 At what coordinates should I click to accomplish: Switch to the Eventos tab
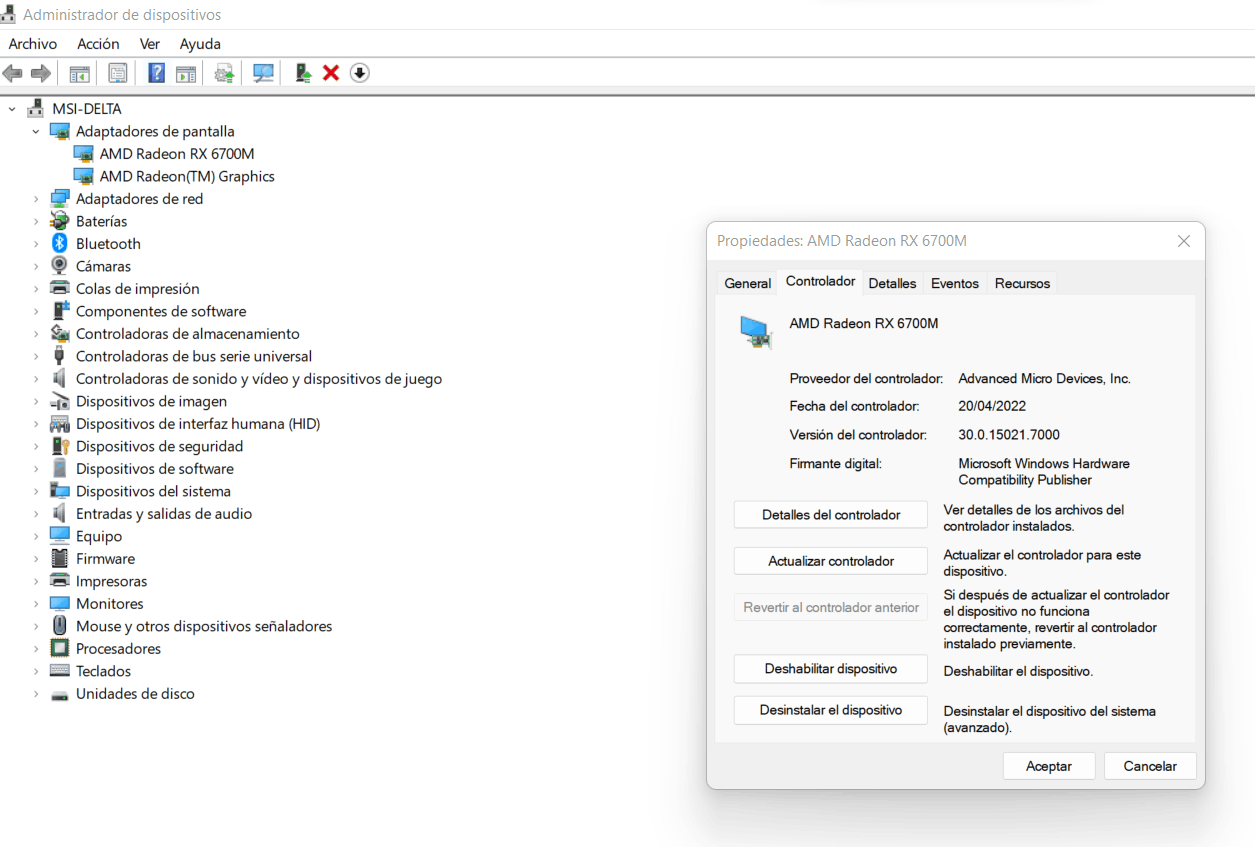pos(955,283)
